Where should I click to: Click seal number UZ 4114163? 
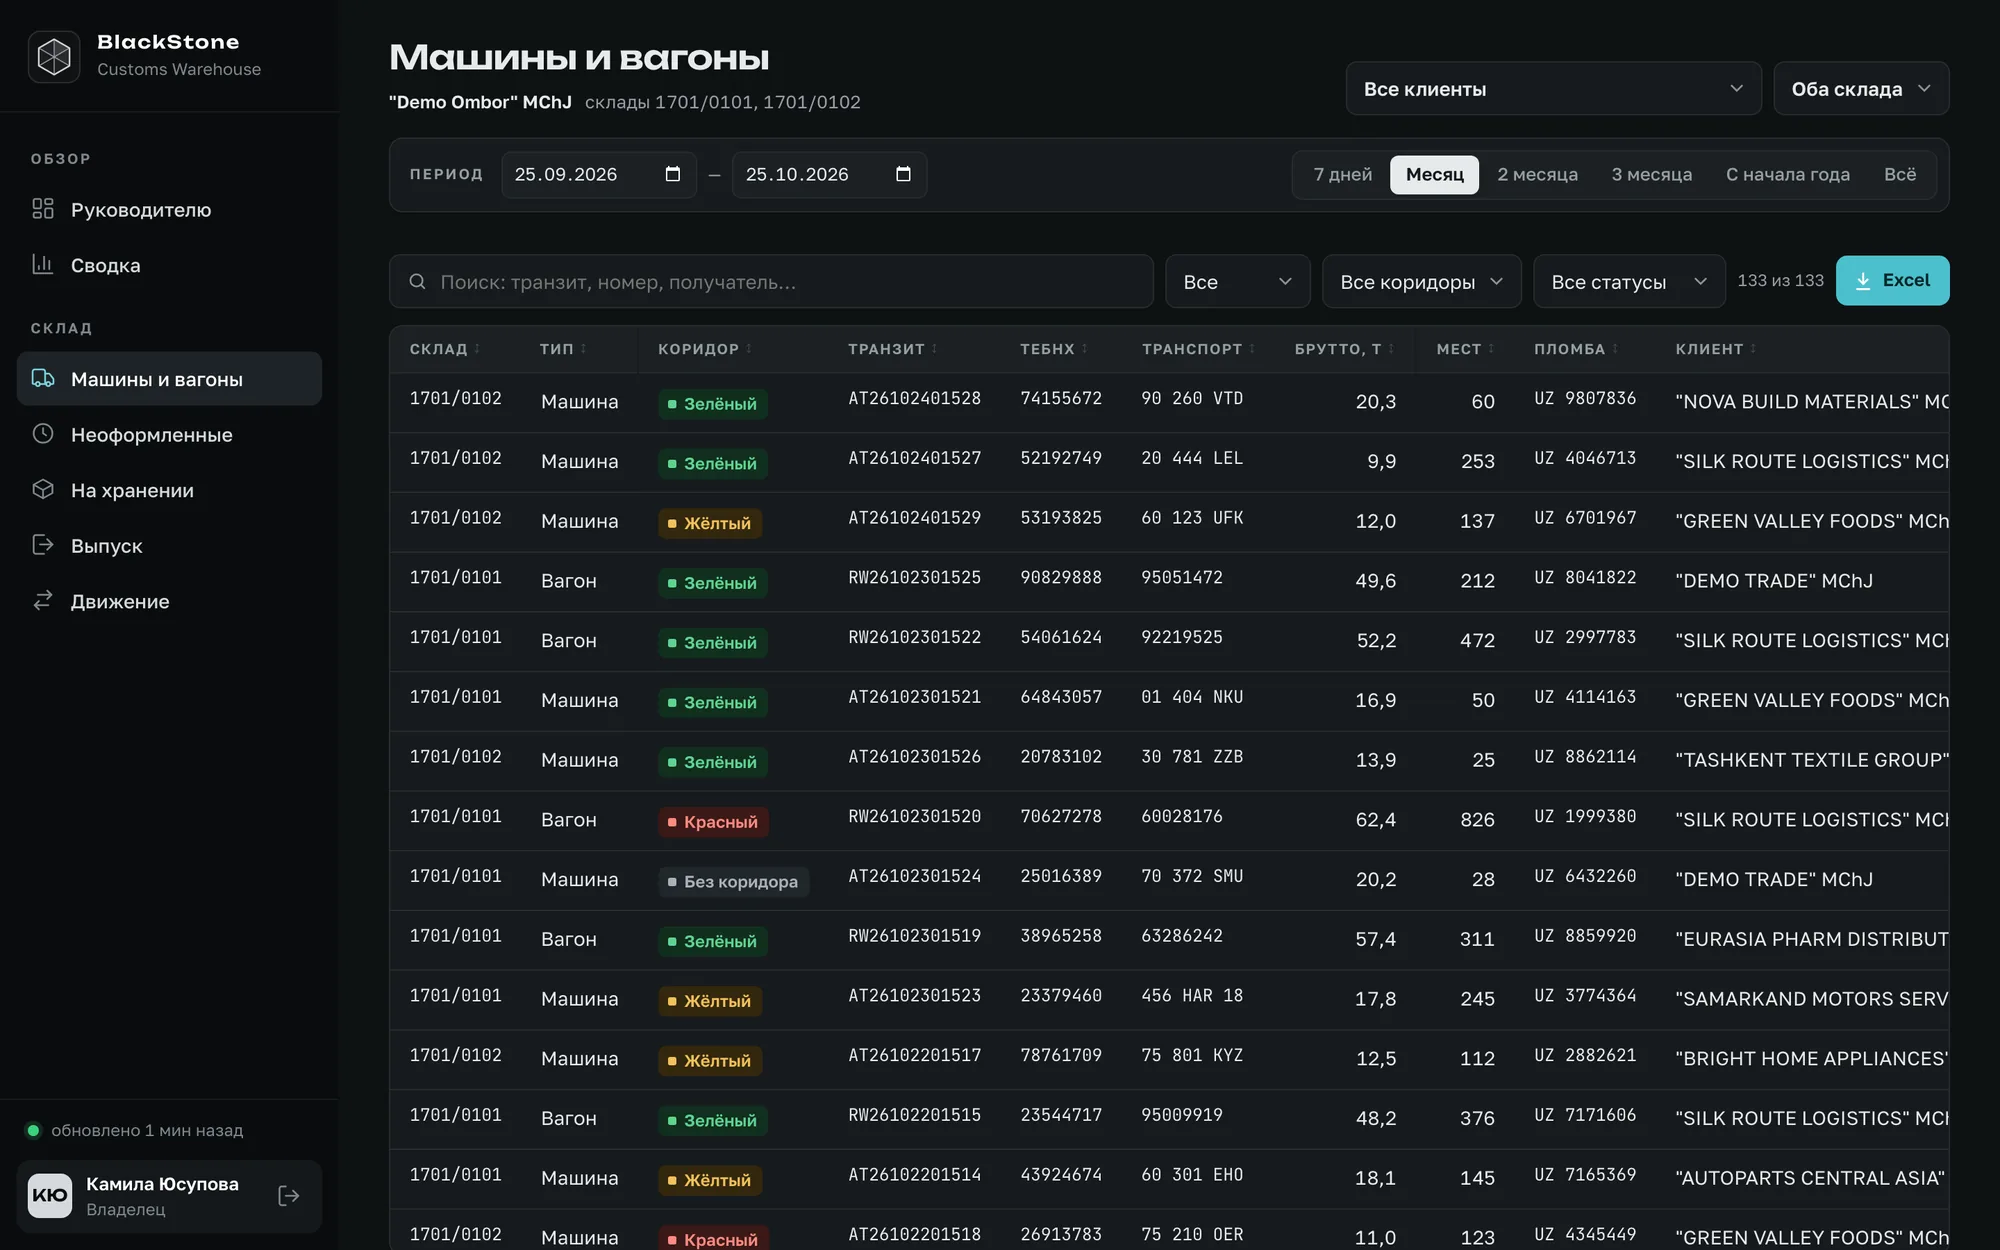[1585, 697]
